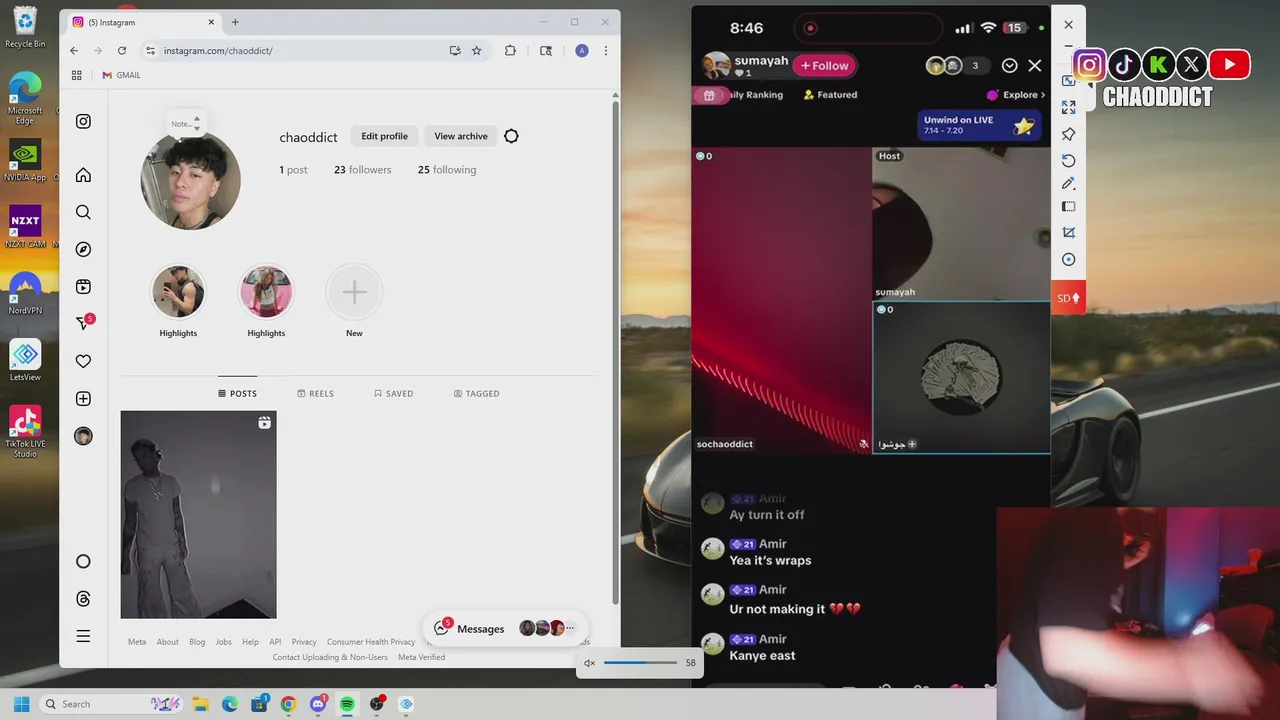Open Instagram Home in the sidebar

[83, 175]
